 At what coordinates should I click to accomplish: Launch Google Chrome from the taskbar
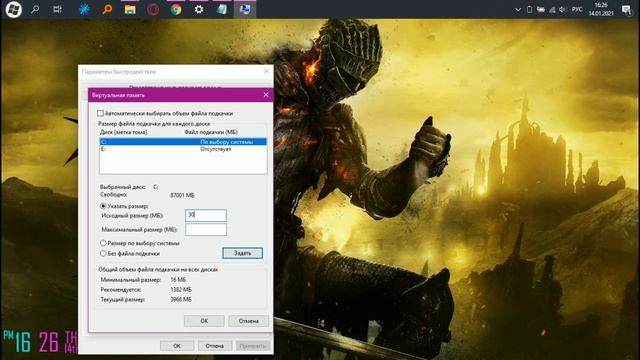[x=176, y=9]
